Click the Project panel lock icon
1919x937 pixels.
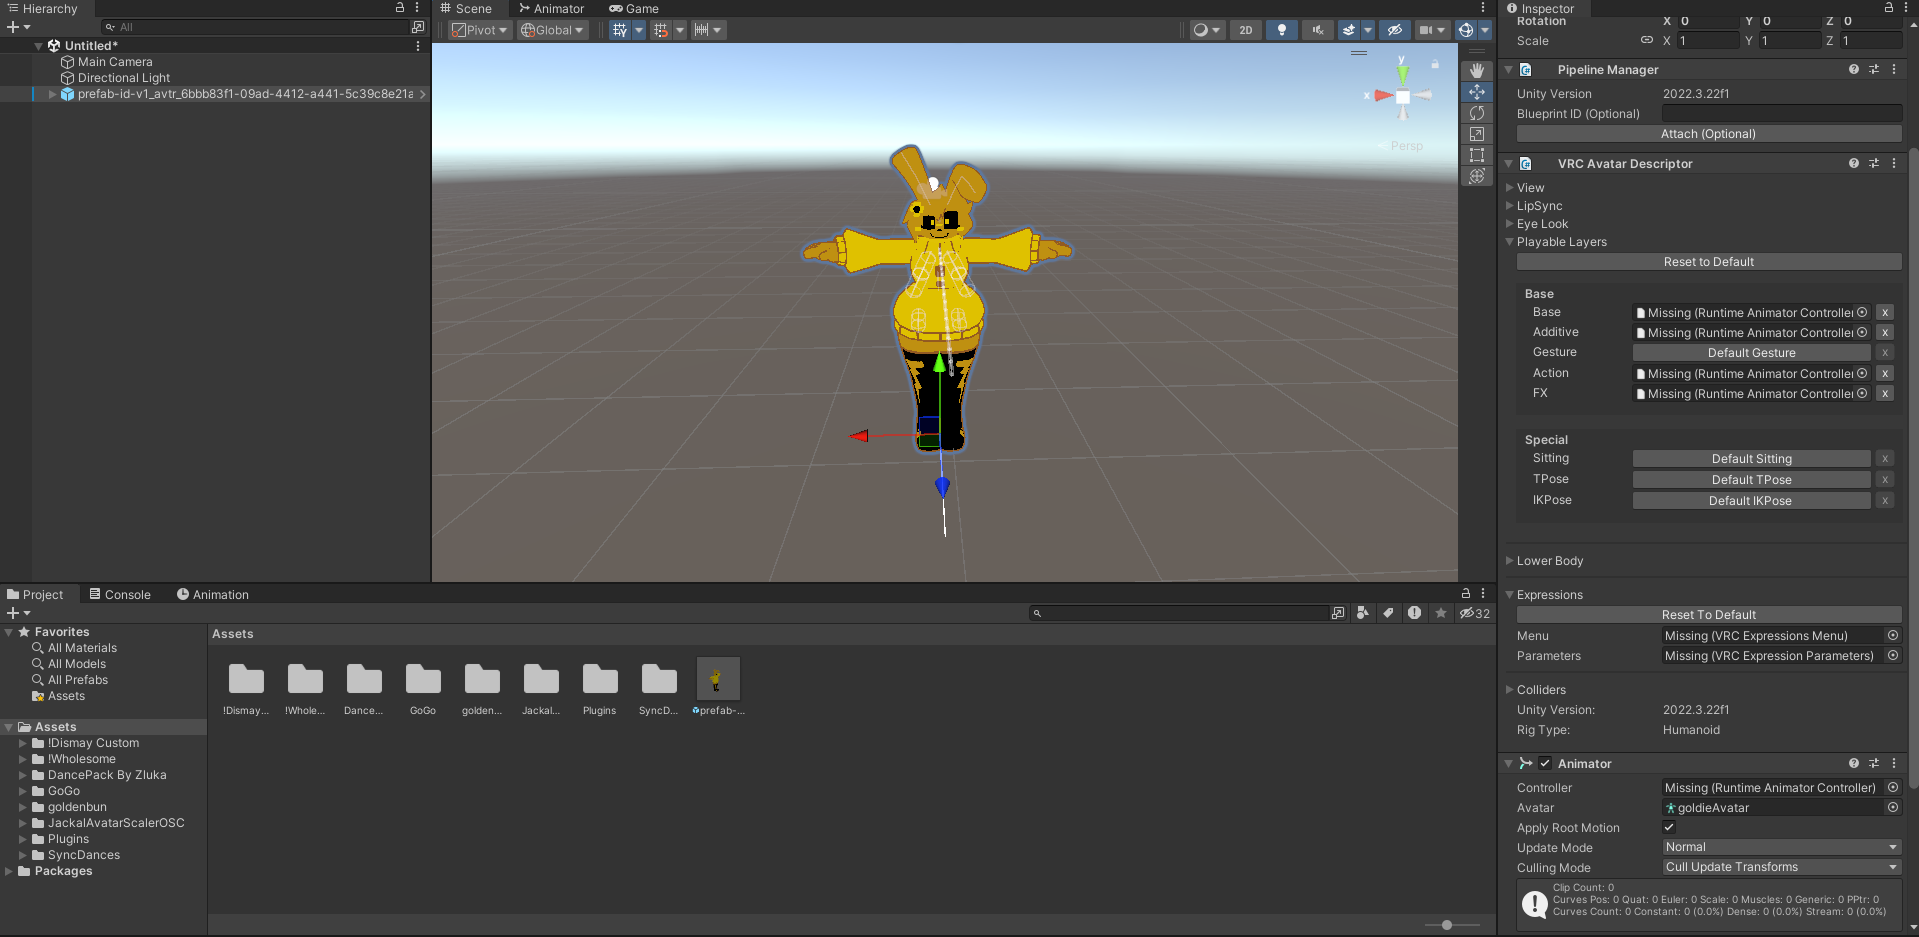tap(1466, 594)
